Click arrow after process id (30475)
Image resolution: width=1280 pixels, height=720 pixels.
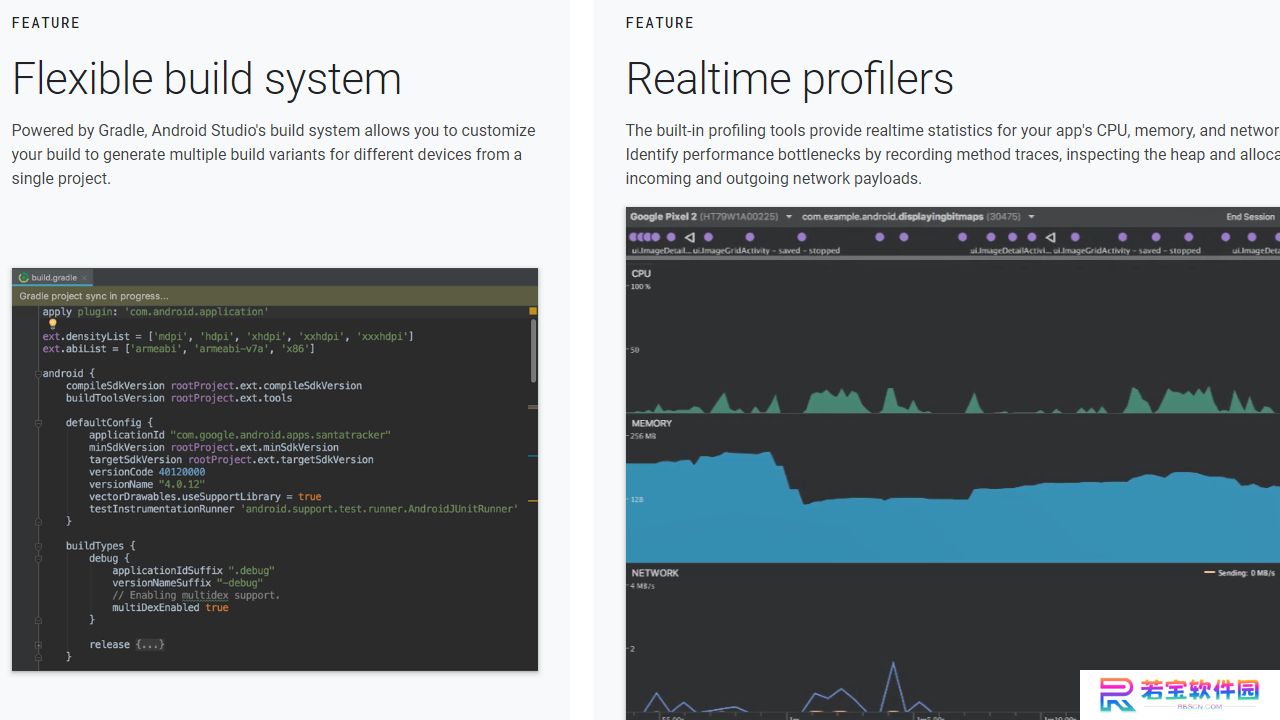[1031, 217]
